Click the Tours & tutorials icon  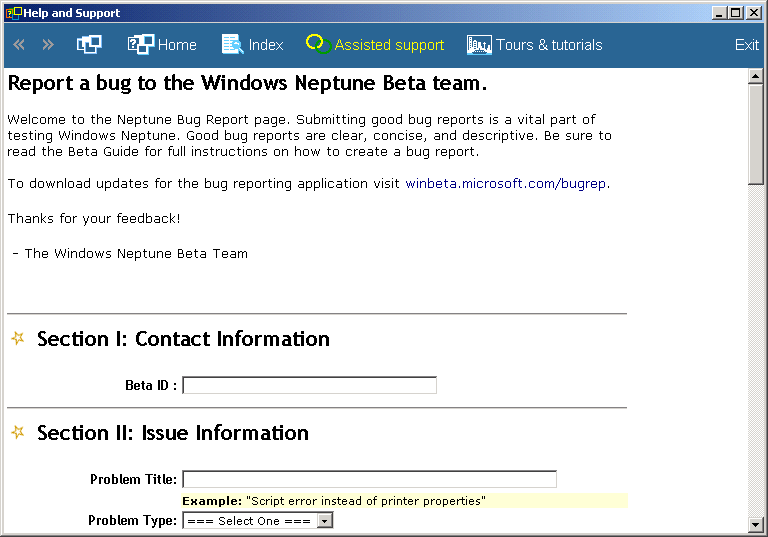pyautogui.click(x=479, y=45)
